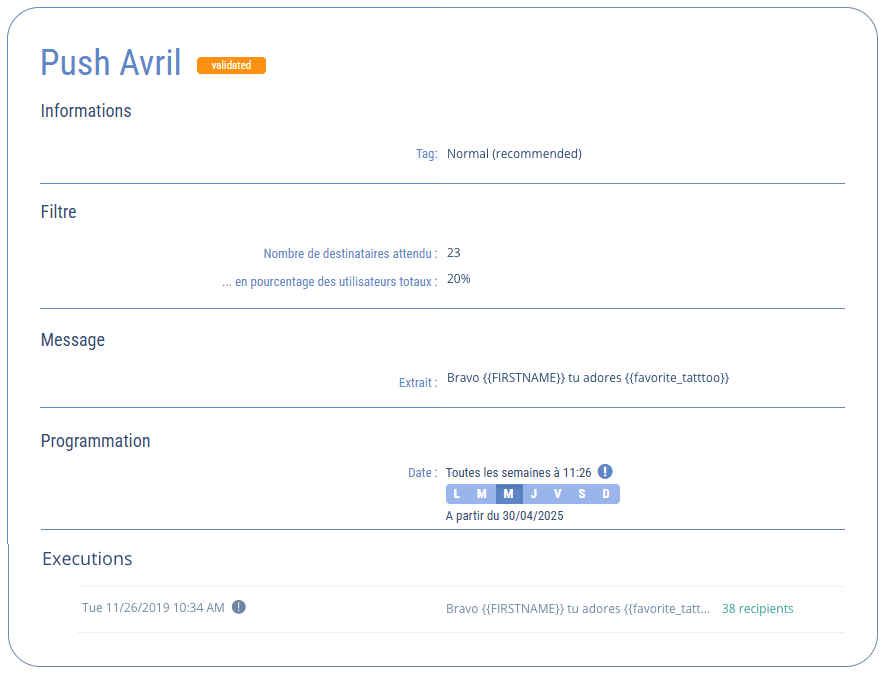Click the Push Avril campaign title
The height and width of the screenshot is (679, 889).
111,63
